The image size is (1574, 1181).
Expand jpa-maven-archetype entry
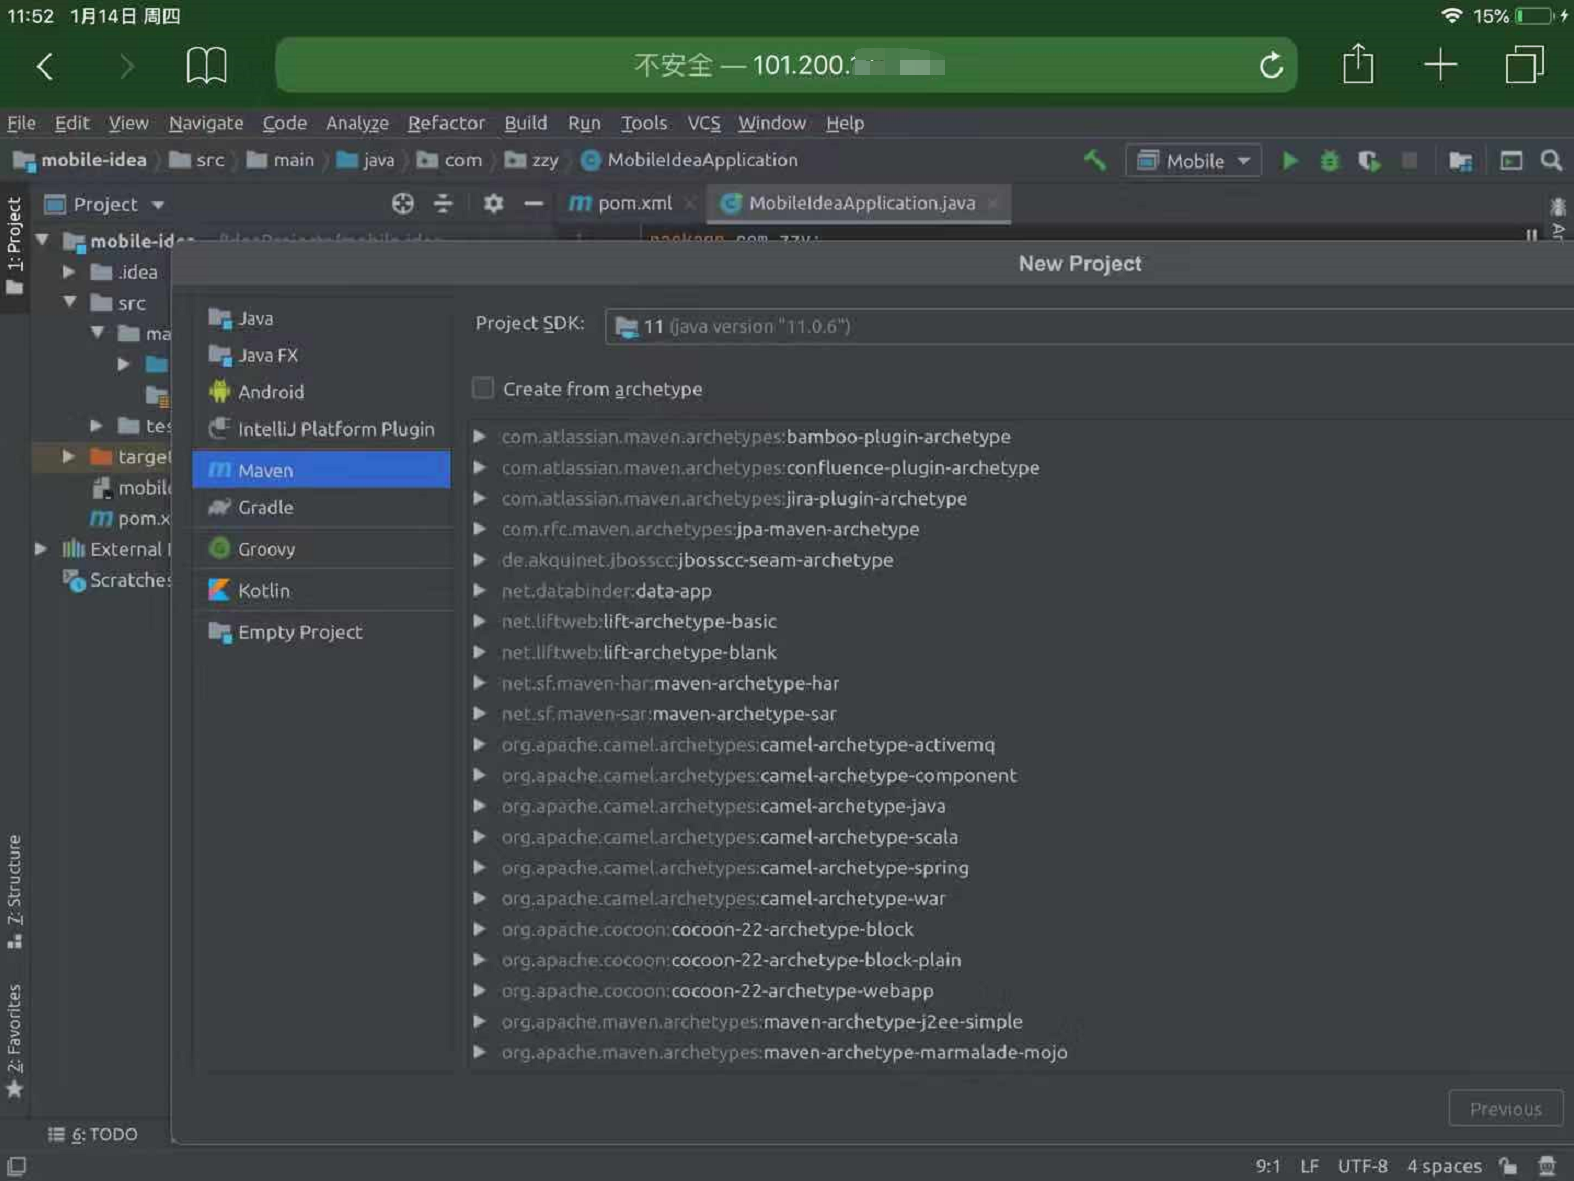point(479,529)
